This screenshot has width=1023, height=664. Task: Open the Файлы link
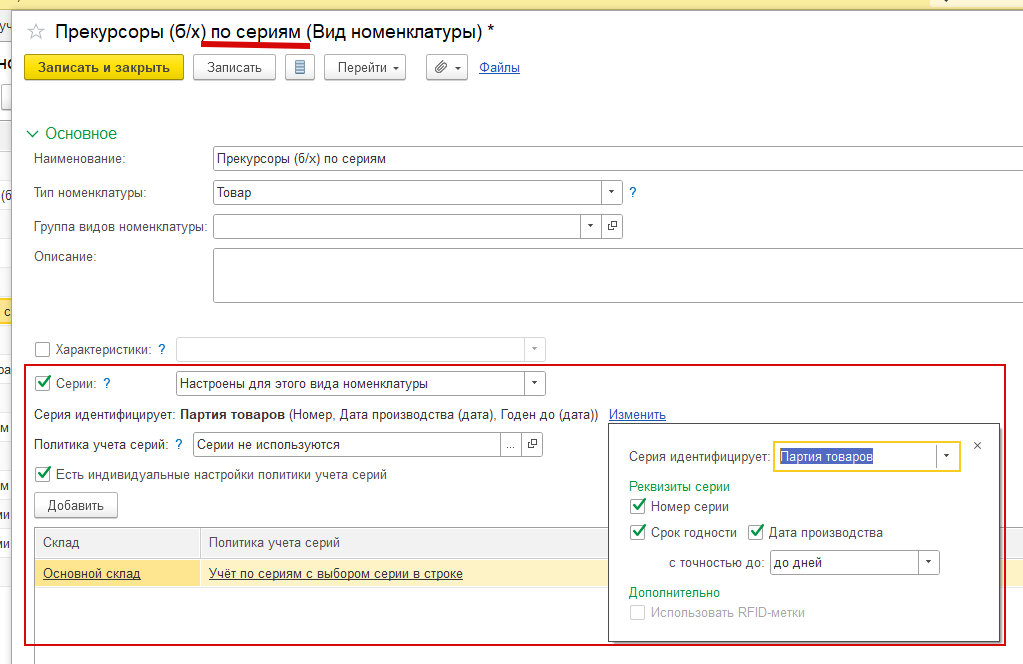pyautogui.click(x=499, y=67)
